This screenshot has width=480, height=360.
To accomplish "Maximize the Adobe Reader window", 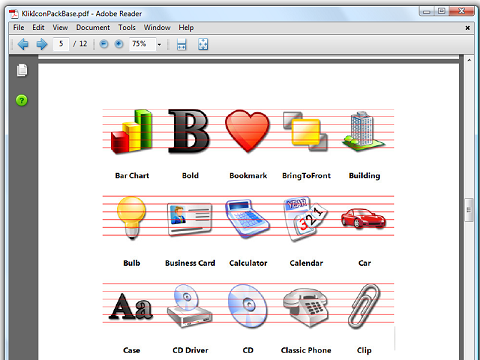I will tap(441, 11).
